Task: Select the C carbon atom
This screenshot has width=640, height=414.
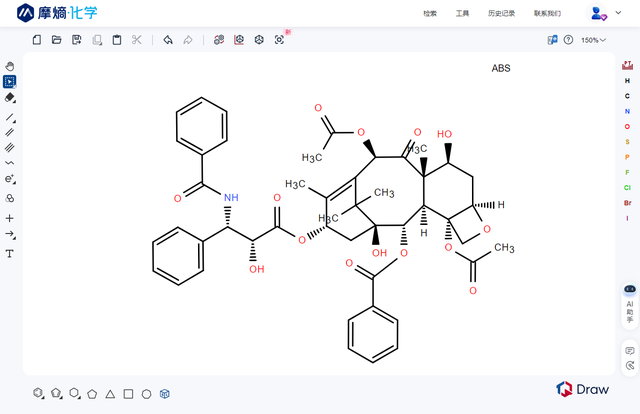Action: point(627,96)
